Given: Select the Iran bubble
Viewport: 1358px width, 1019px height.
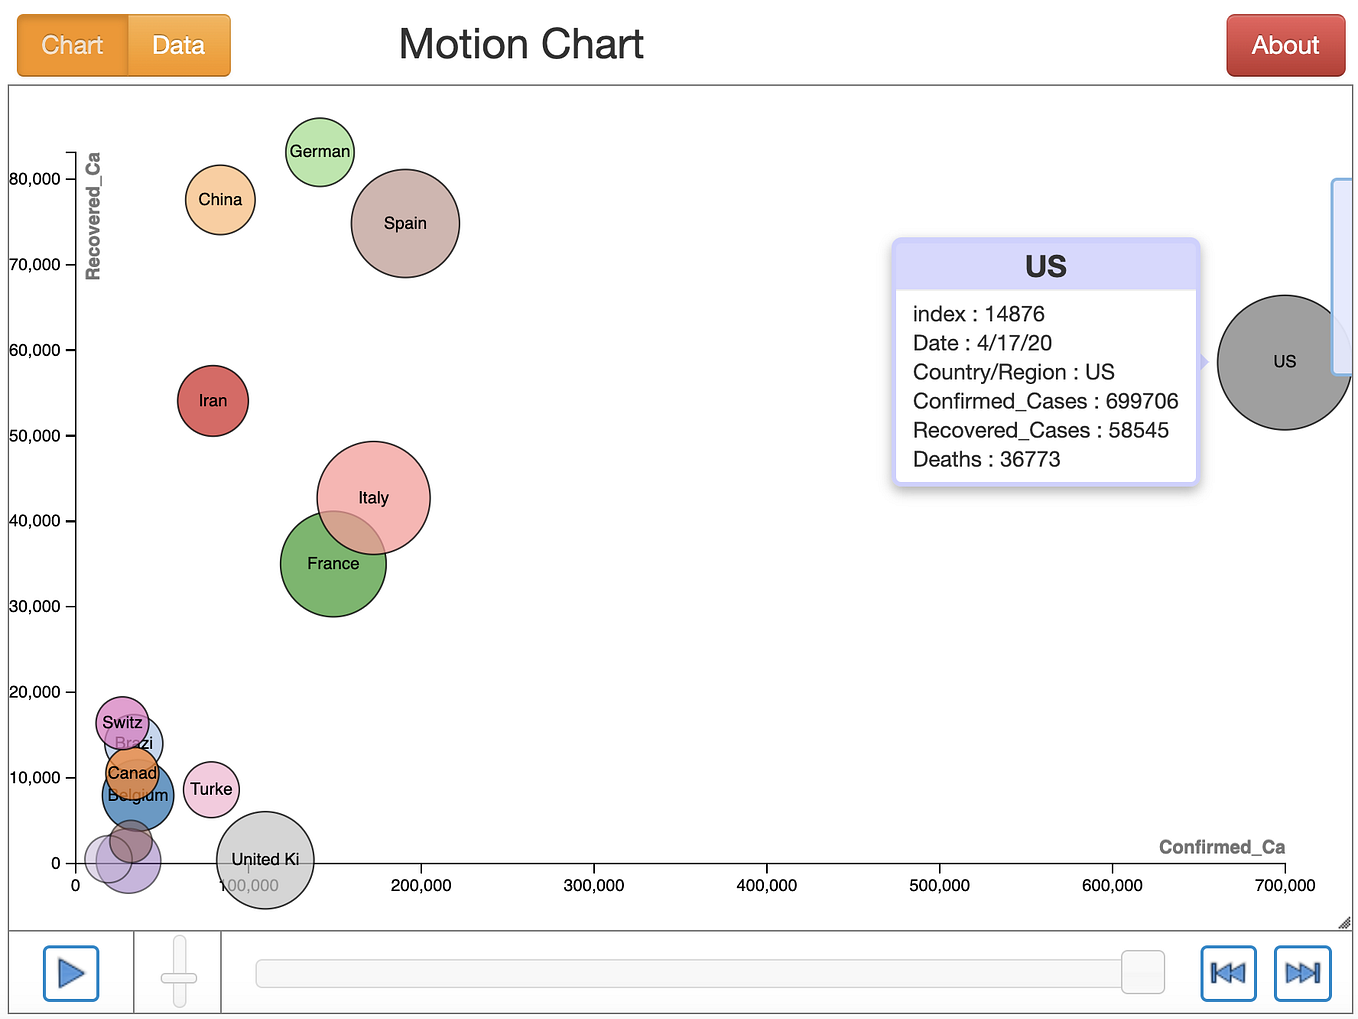Looking at the screenshot, I should 213,401.
